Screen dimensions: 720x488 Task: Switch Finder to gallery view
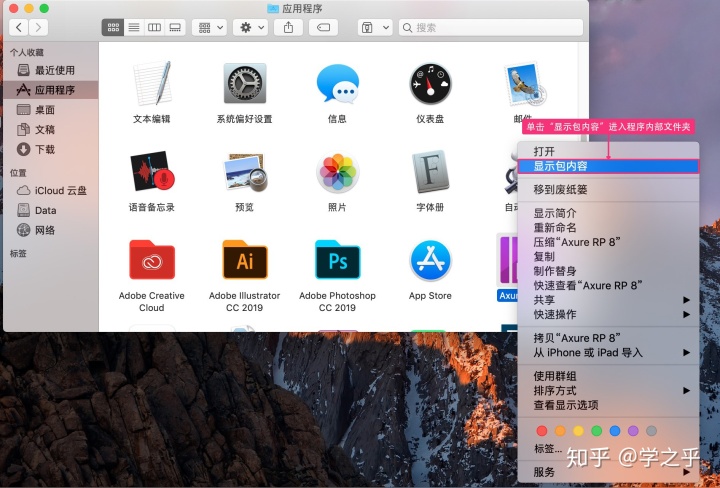pyautogui.click(x=175, y=27)
